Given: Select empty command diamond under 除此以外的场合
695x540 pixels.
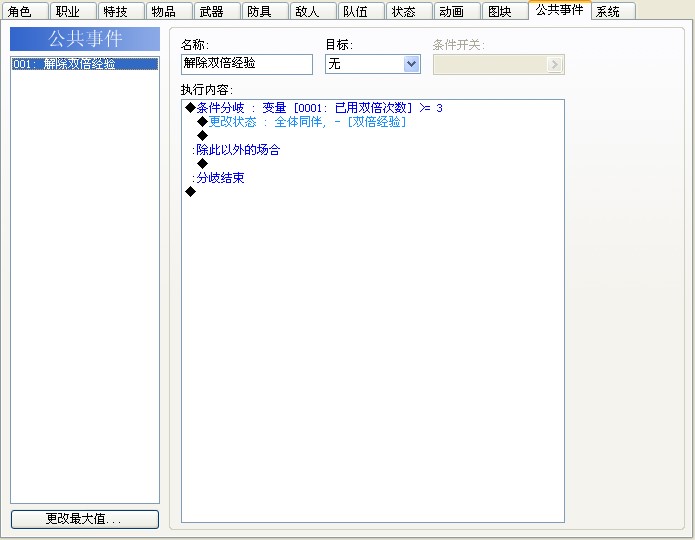Looking at the screenshot, I should (203, 164).
